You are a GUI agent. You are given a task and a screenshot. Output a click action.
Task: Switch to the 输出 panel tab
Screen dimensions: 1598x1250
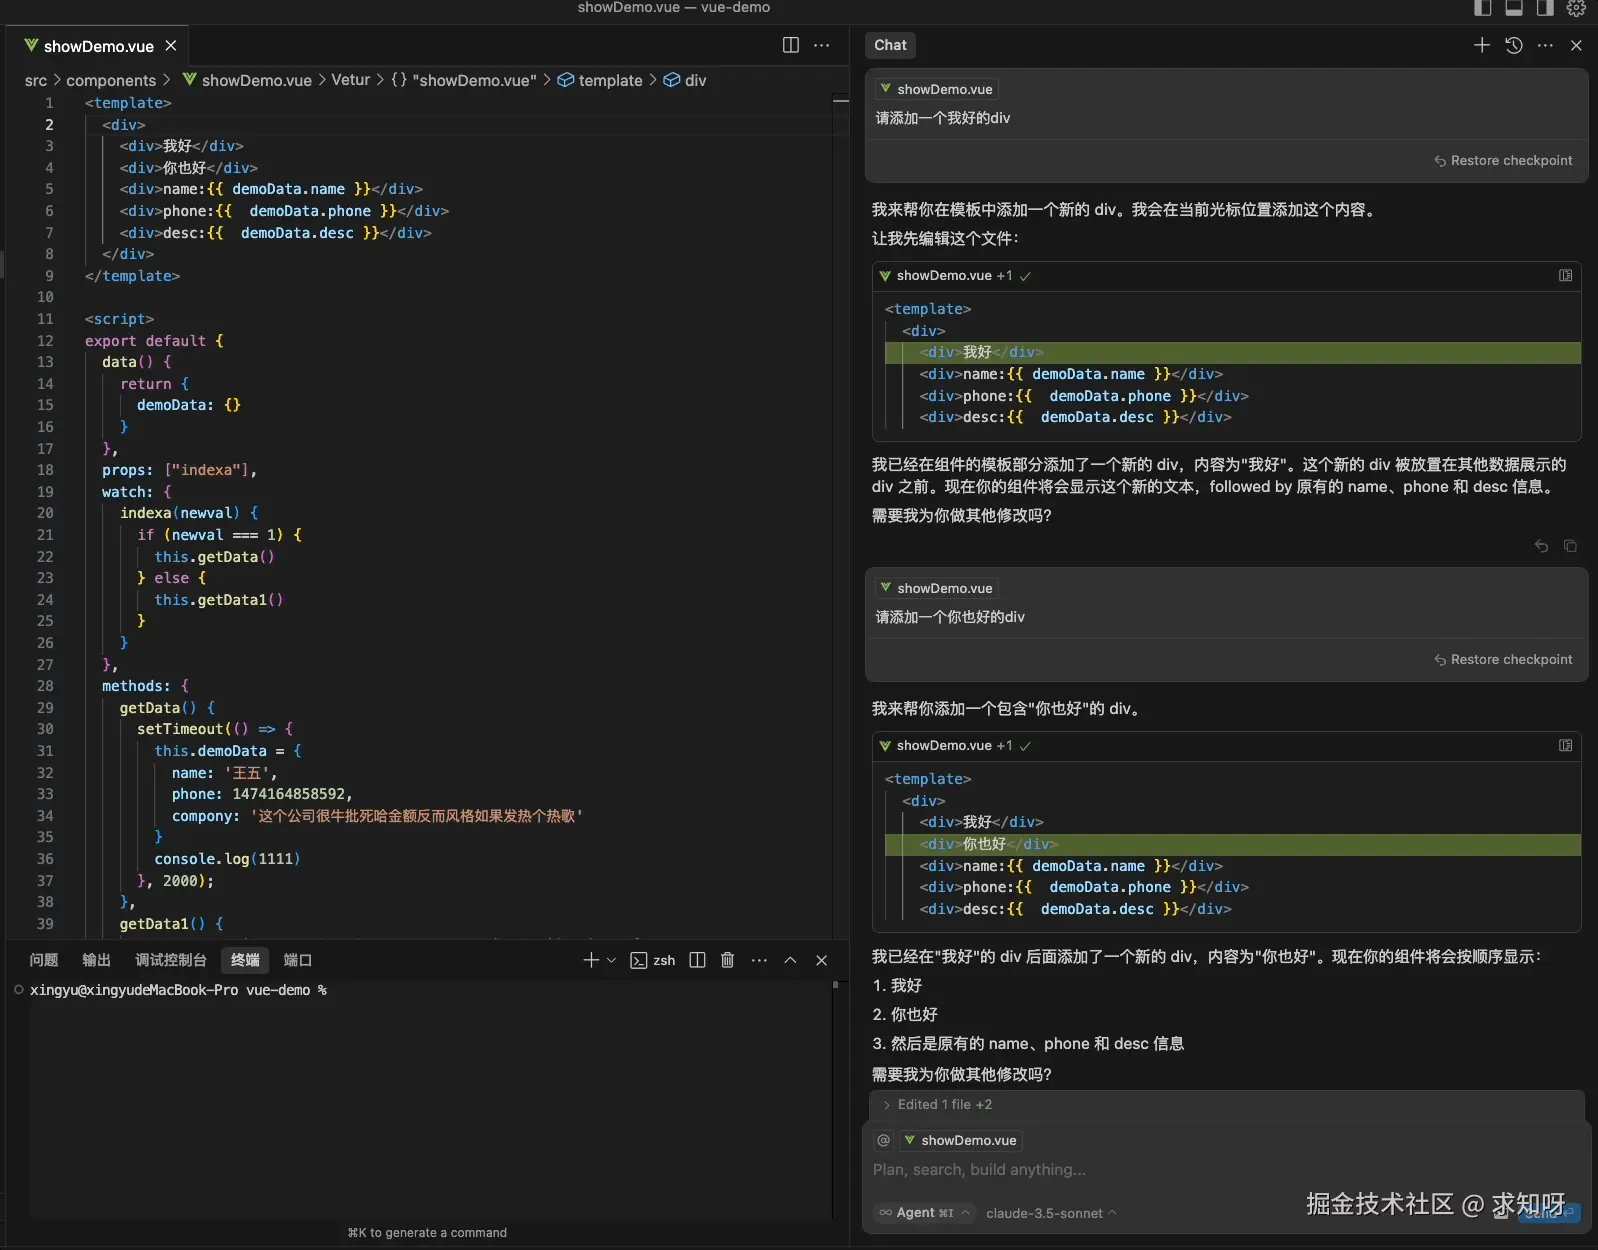coord(96,960)
